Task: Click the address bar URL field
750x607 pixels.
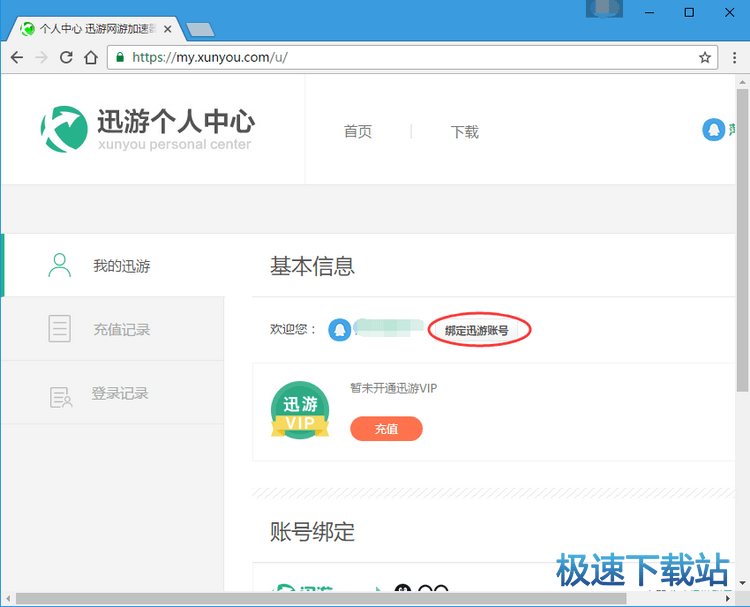Action: (411, 57)
